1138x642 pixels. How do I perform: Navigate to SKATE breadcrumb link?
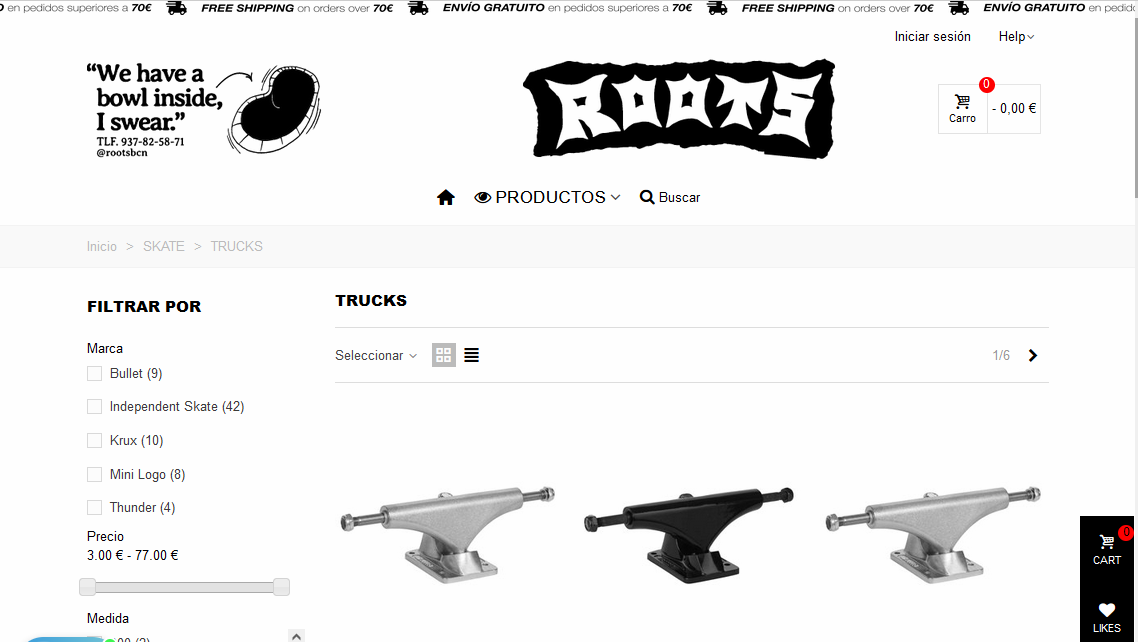click(163, 247)
